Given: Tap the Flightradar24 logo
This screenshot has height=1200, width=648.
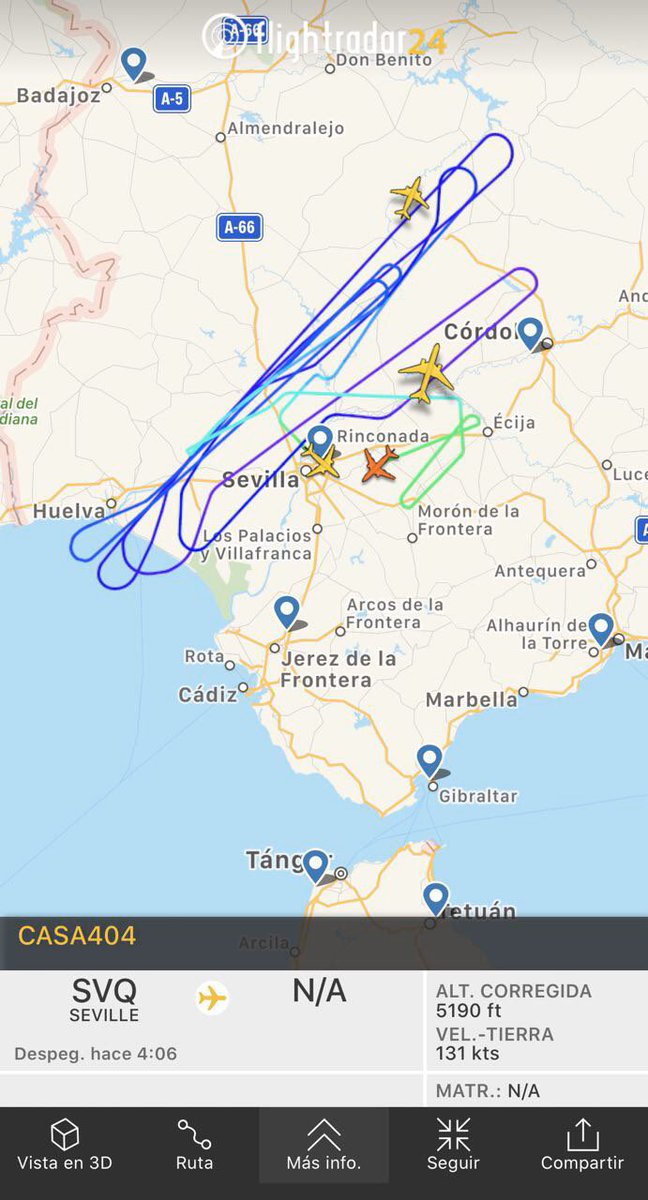Looking at the screenshot, I should 324,37.
